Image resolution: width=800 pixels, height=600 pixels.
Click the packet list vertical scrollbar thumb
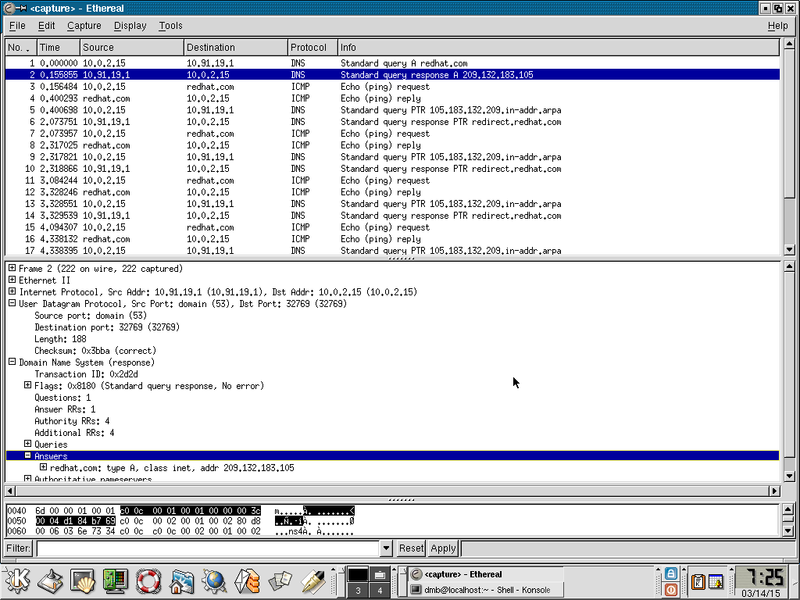click(x=789, y=124)
